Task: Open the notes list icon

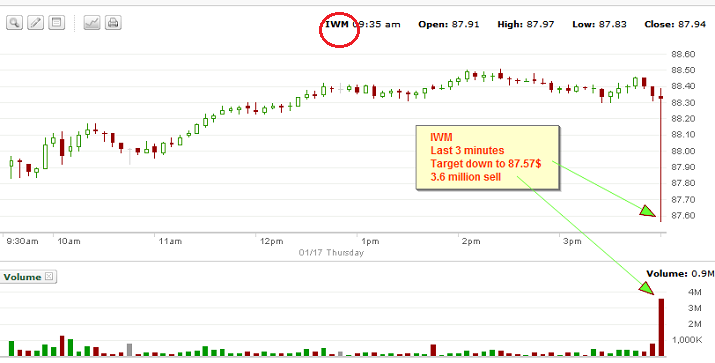Action: tap(57, 23)
